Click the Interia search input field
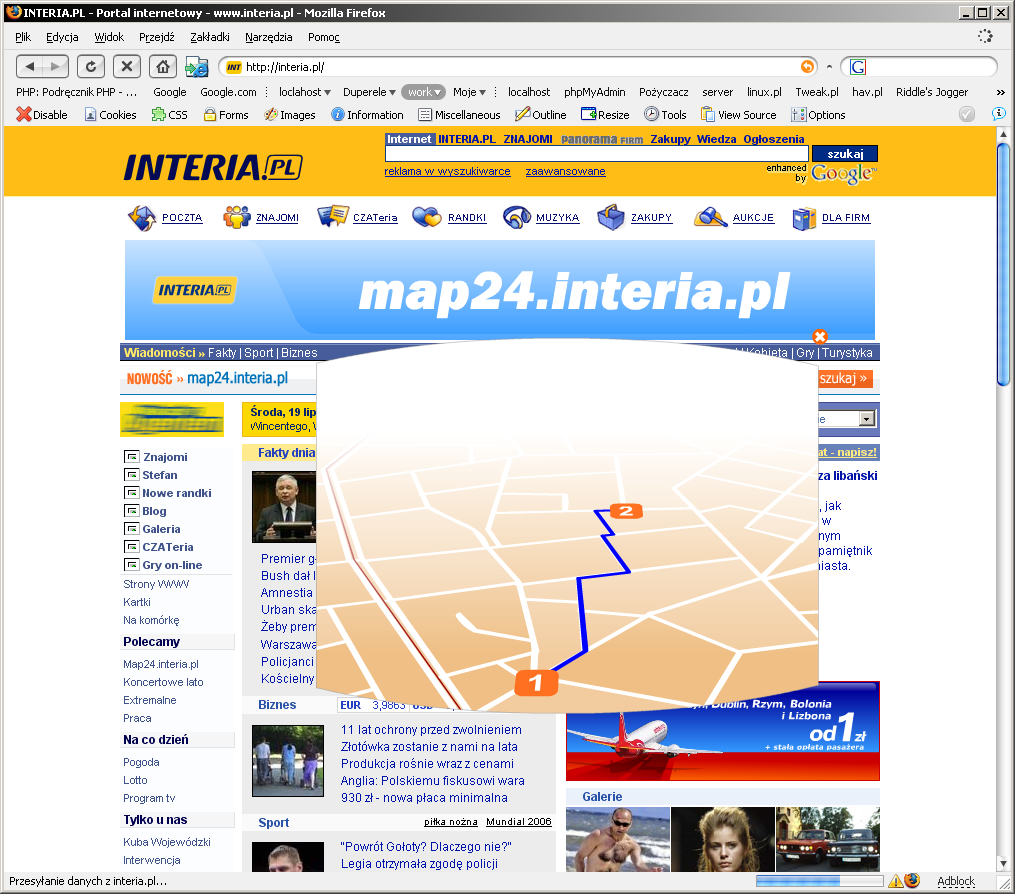The image size is (1015, 894). pyautogui.click(x=596, y=153)
